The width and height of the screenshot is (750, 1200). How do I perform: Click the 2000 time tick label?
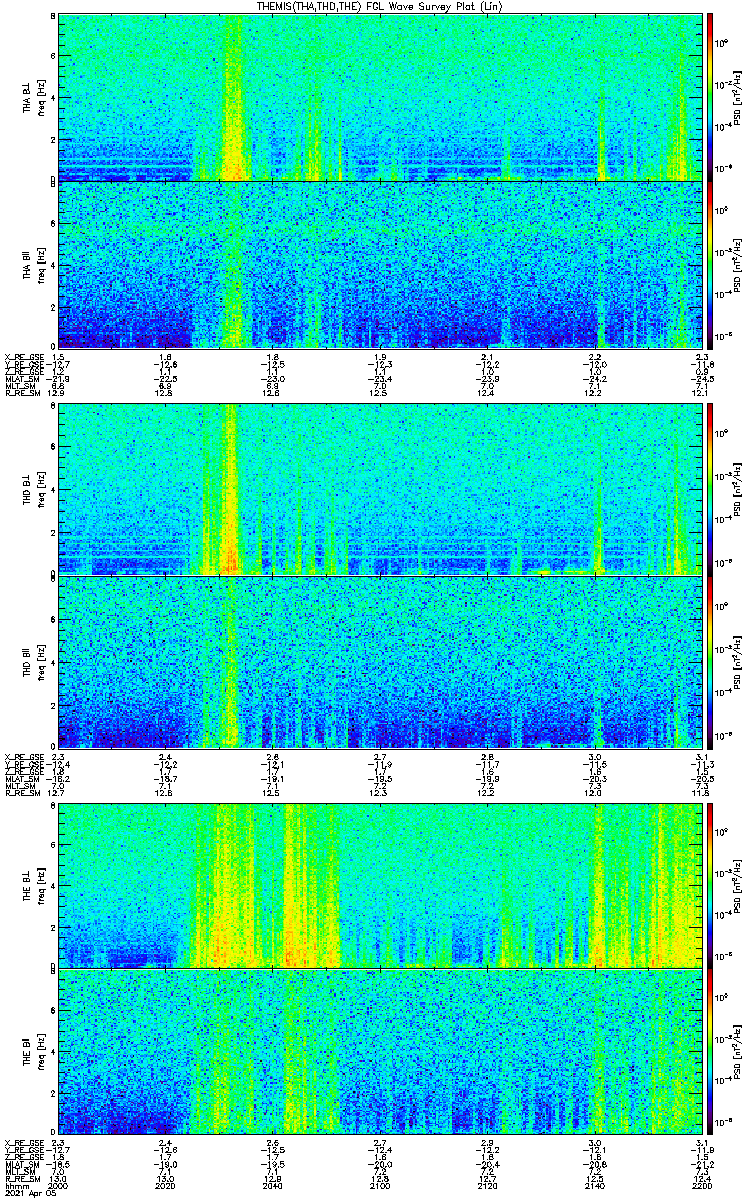click(x=58, y=1186)
